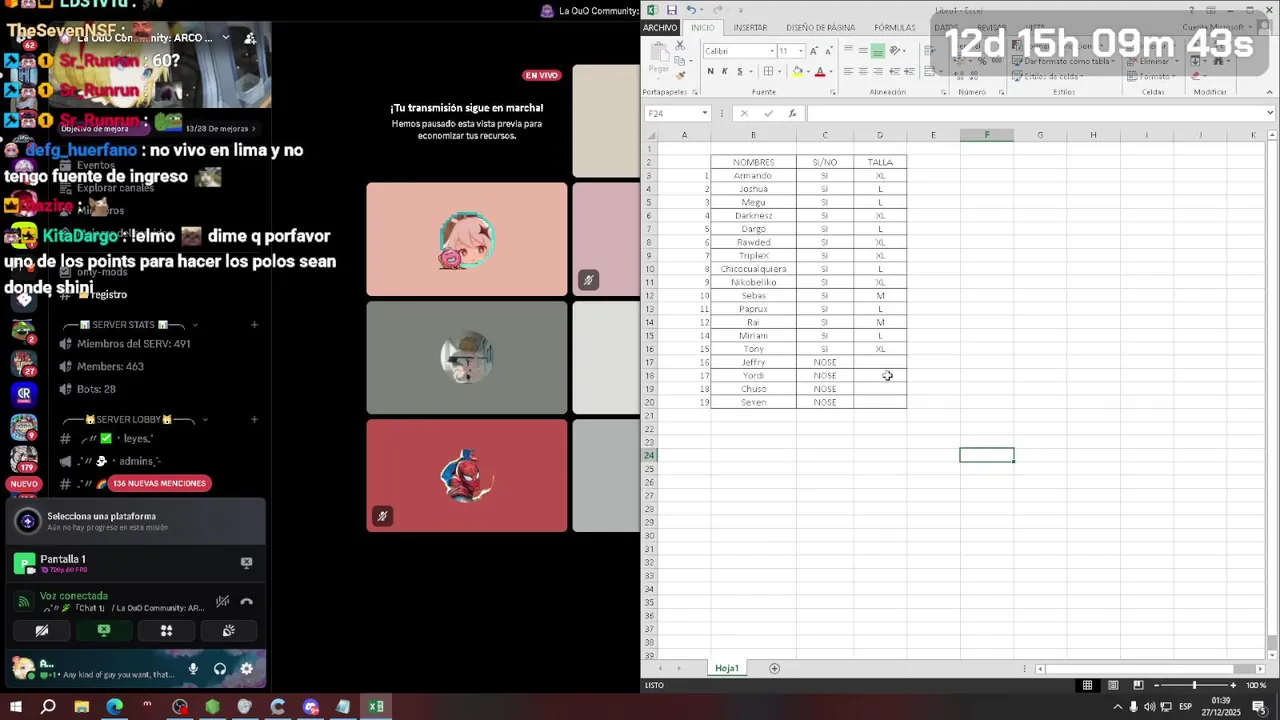The width and height of the screenshot is (1280, 720).
Task: Click the Format Painter brush icon
Action: [680, 74]
